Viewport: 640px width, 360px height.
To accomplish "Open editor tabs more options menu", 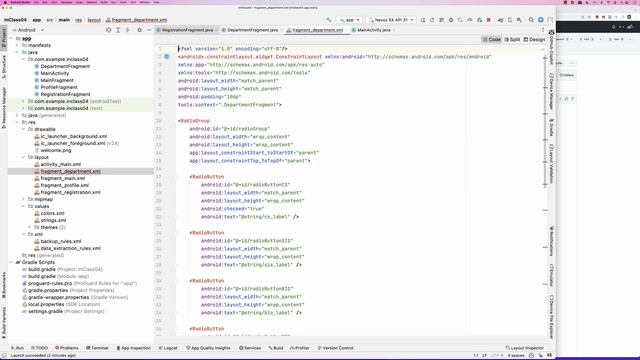I will [542, 30].
